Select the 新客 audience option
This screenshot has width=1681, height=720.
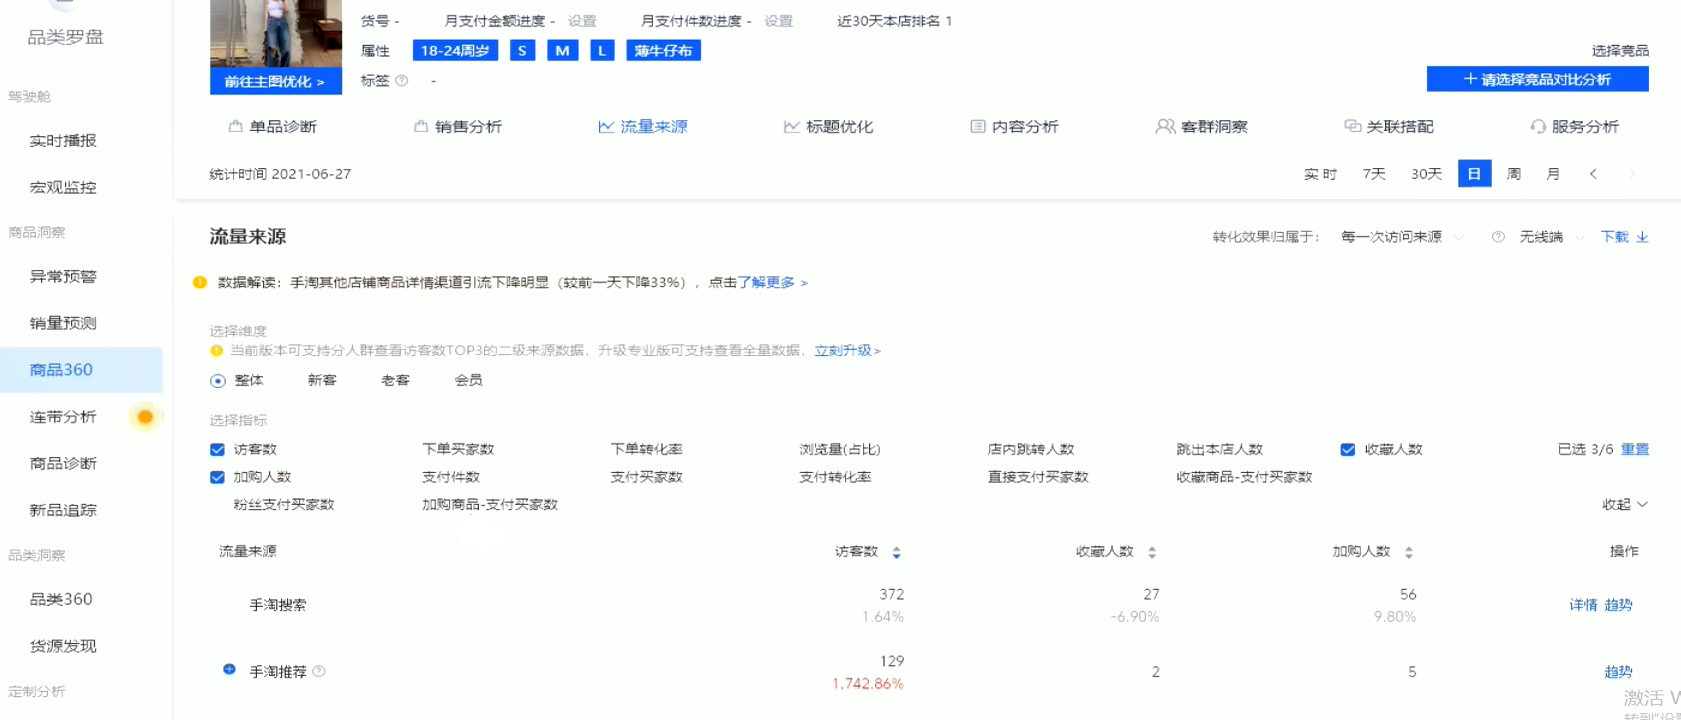pos(322,381)
